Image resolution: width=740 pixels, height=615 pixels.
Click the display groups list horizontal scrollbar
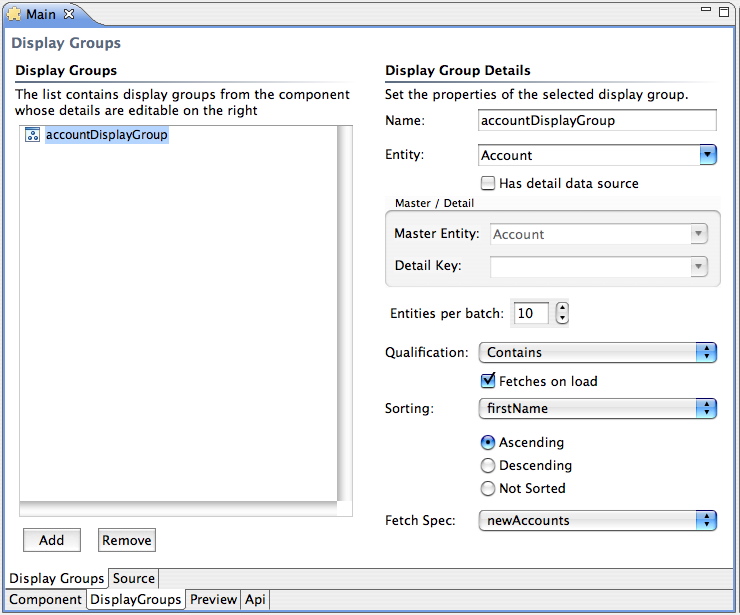point(178,509)
